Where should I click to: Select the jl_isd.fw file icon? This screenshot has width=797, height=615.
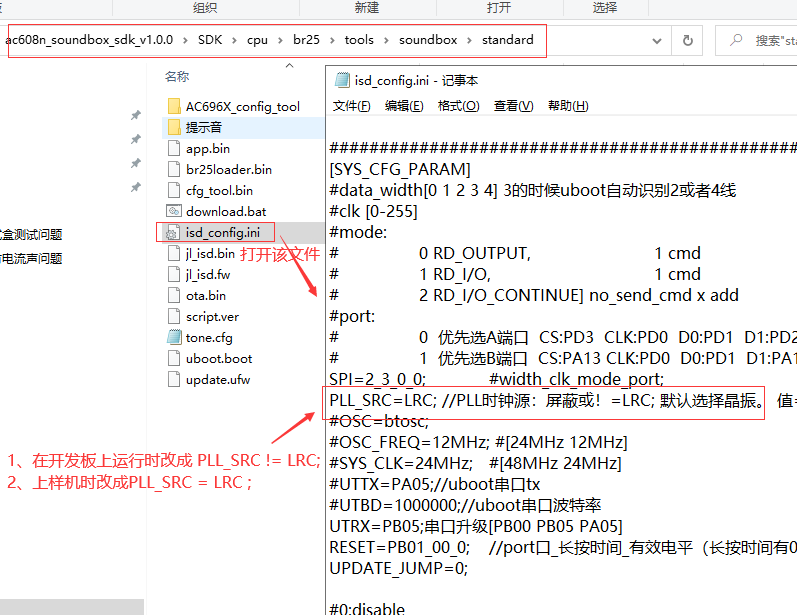pos(174,274)
